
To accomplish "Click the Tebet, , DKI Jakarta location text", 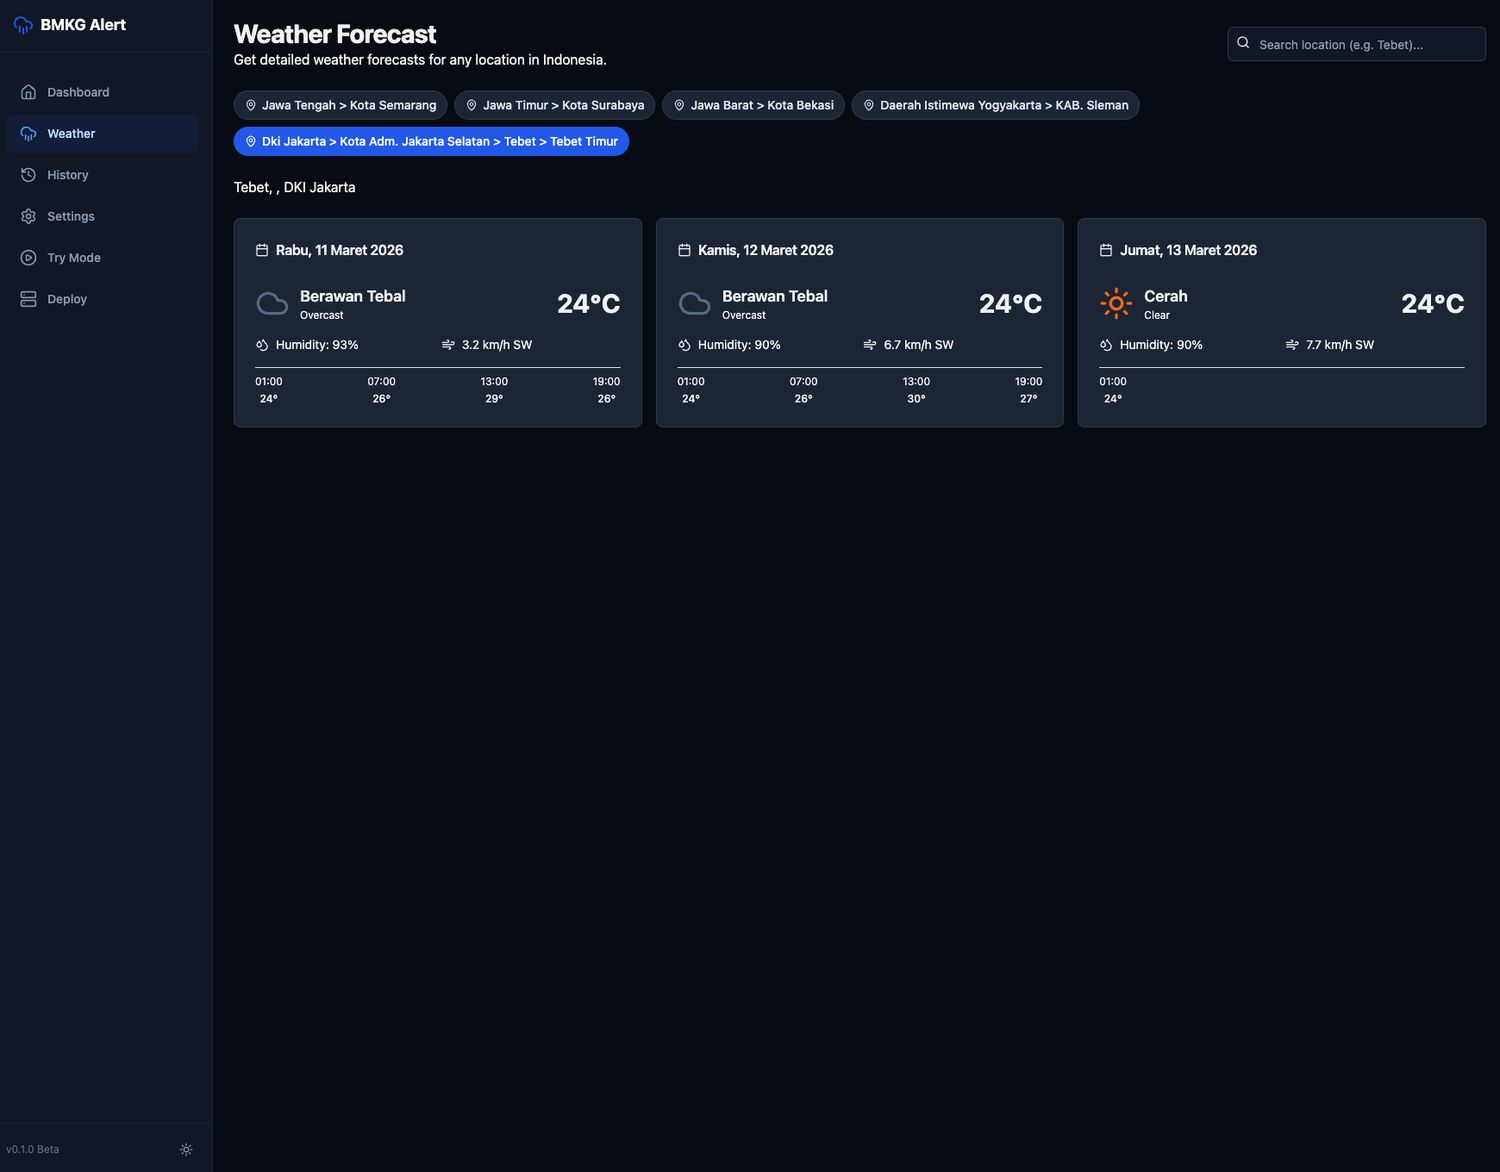I will (x=295, y=187).
